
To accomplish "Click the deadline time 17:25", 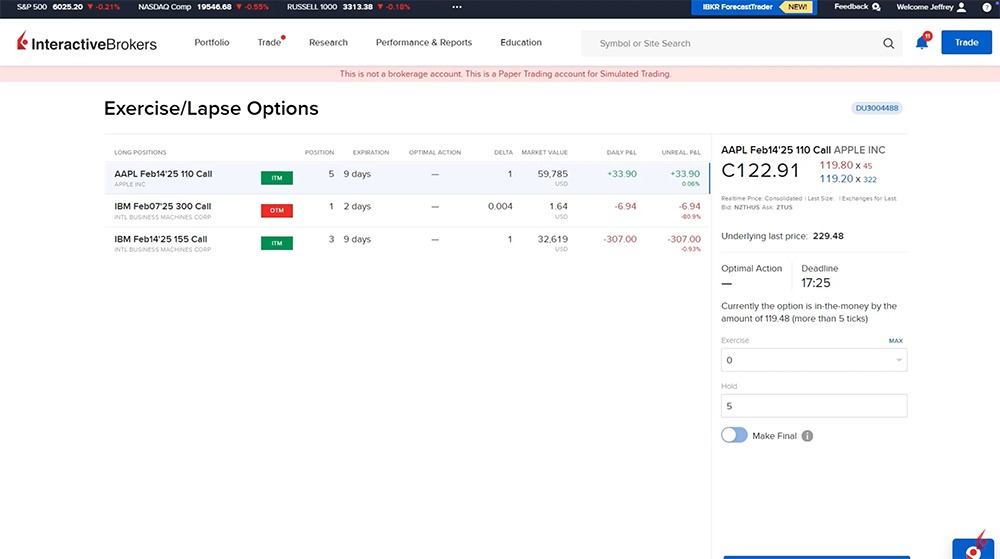I will point(816,283).
